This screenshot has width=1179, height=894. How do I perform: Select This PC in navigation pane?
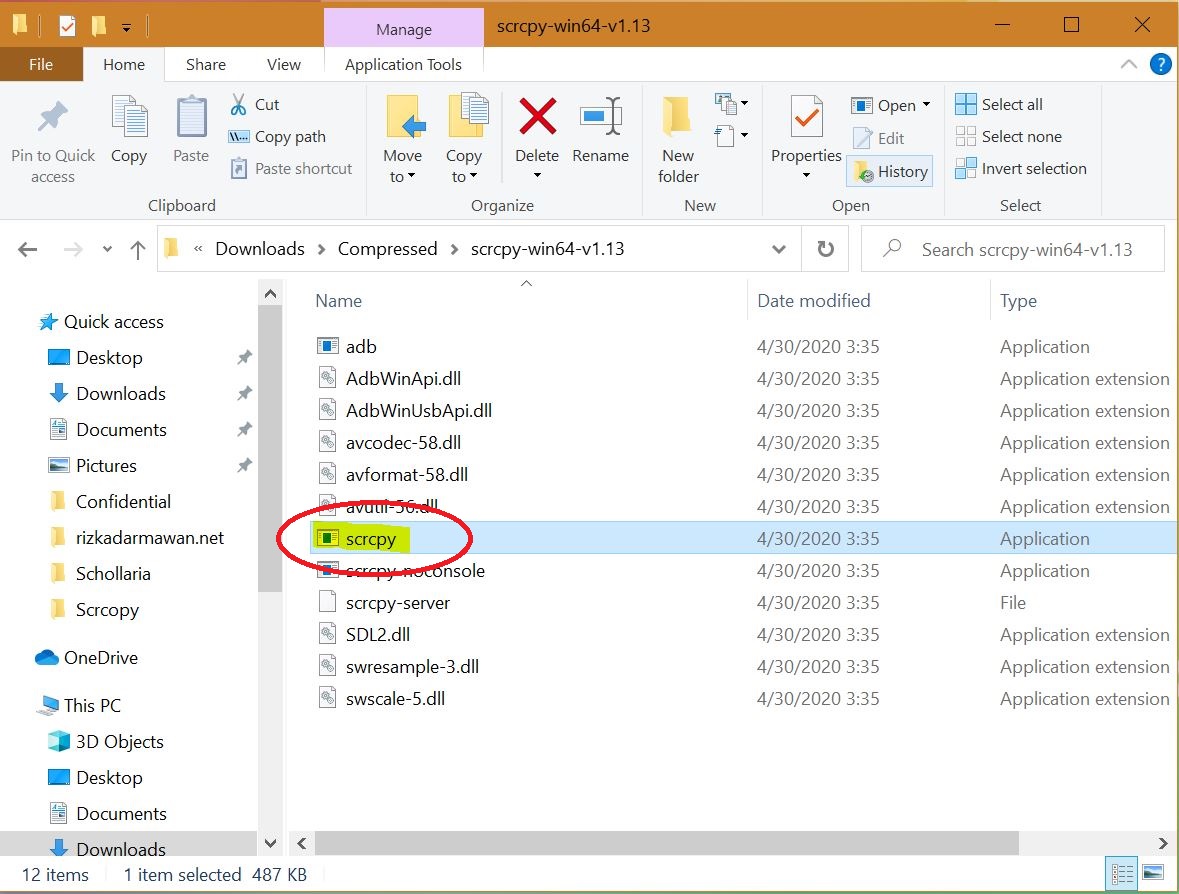pos(92,705)
